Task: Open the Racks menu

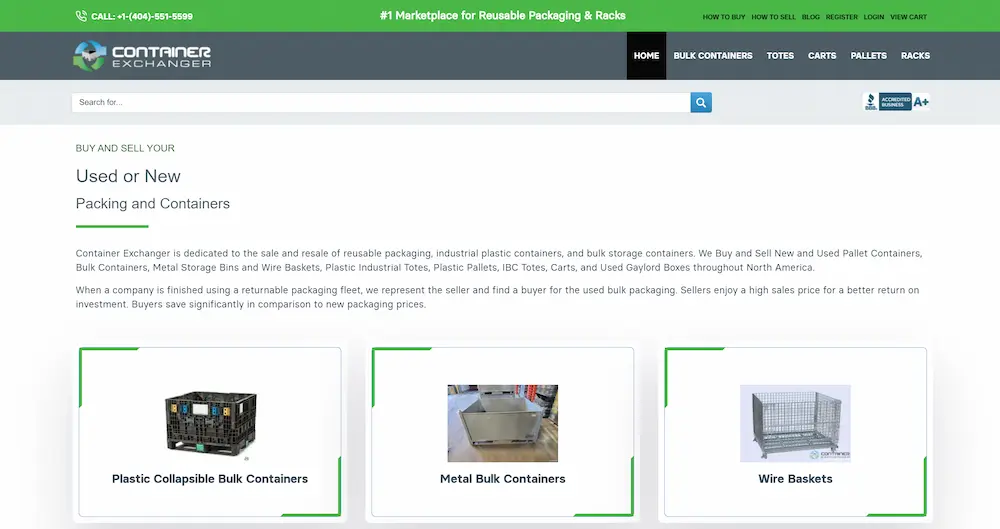Action: coord(915,56)
